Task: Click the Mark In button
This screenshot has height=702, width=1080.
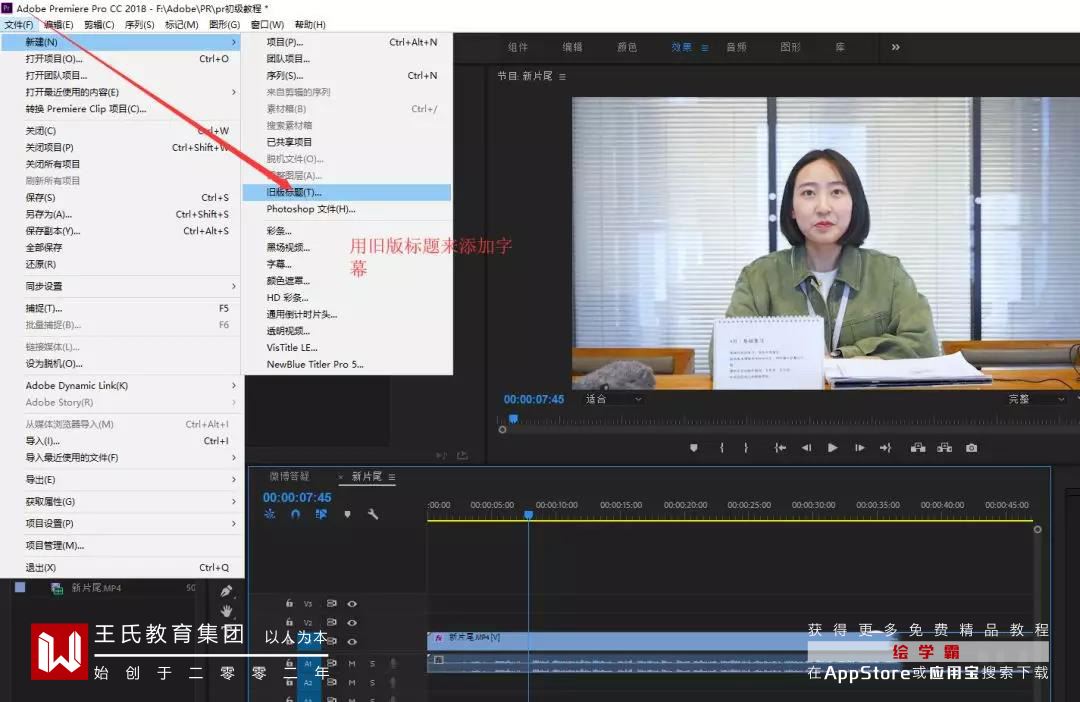Action: 722,448
